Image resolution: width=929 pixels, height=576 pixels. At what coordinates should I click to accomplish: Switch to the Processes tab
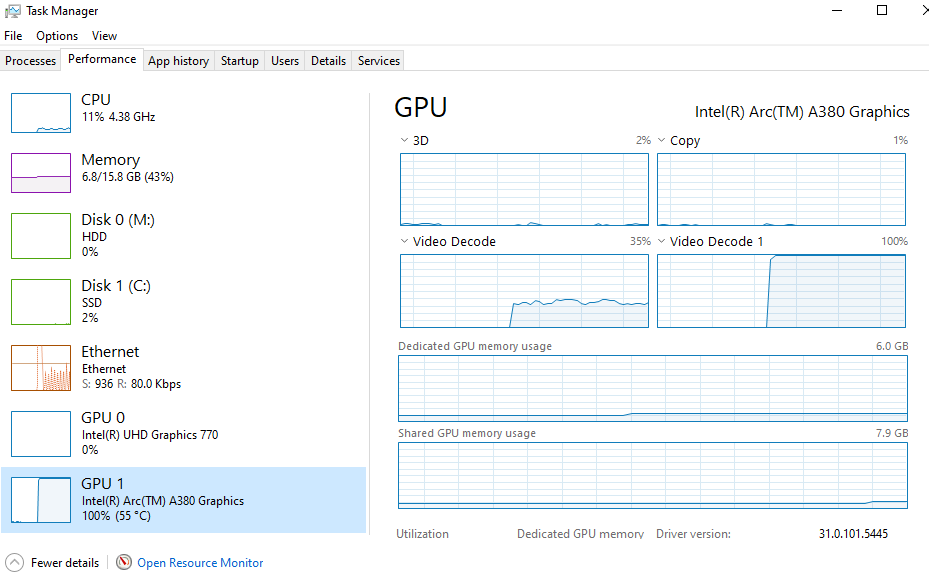tap(31, 61)
